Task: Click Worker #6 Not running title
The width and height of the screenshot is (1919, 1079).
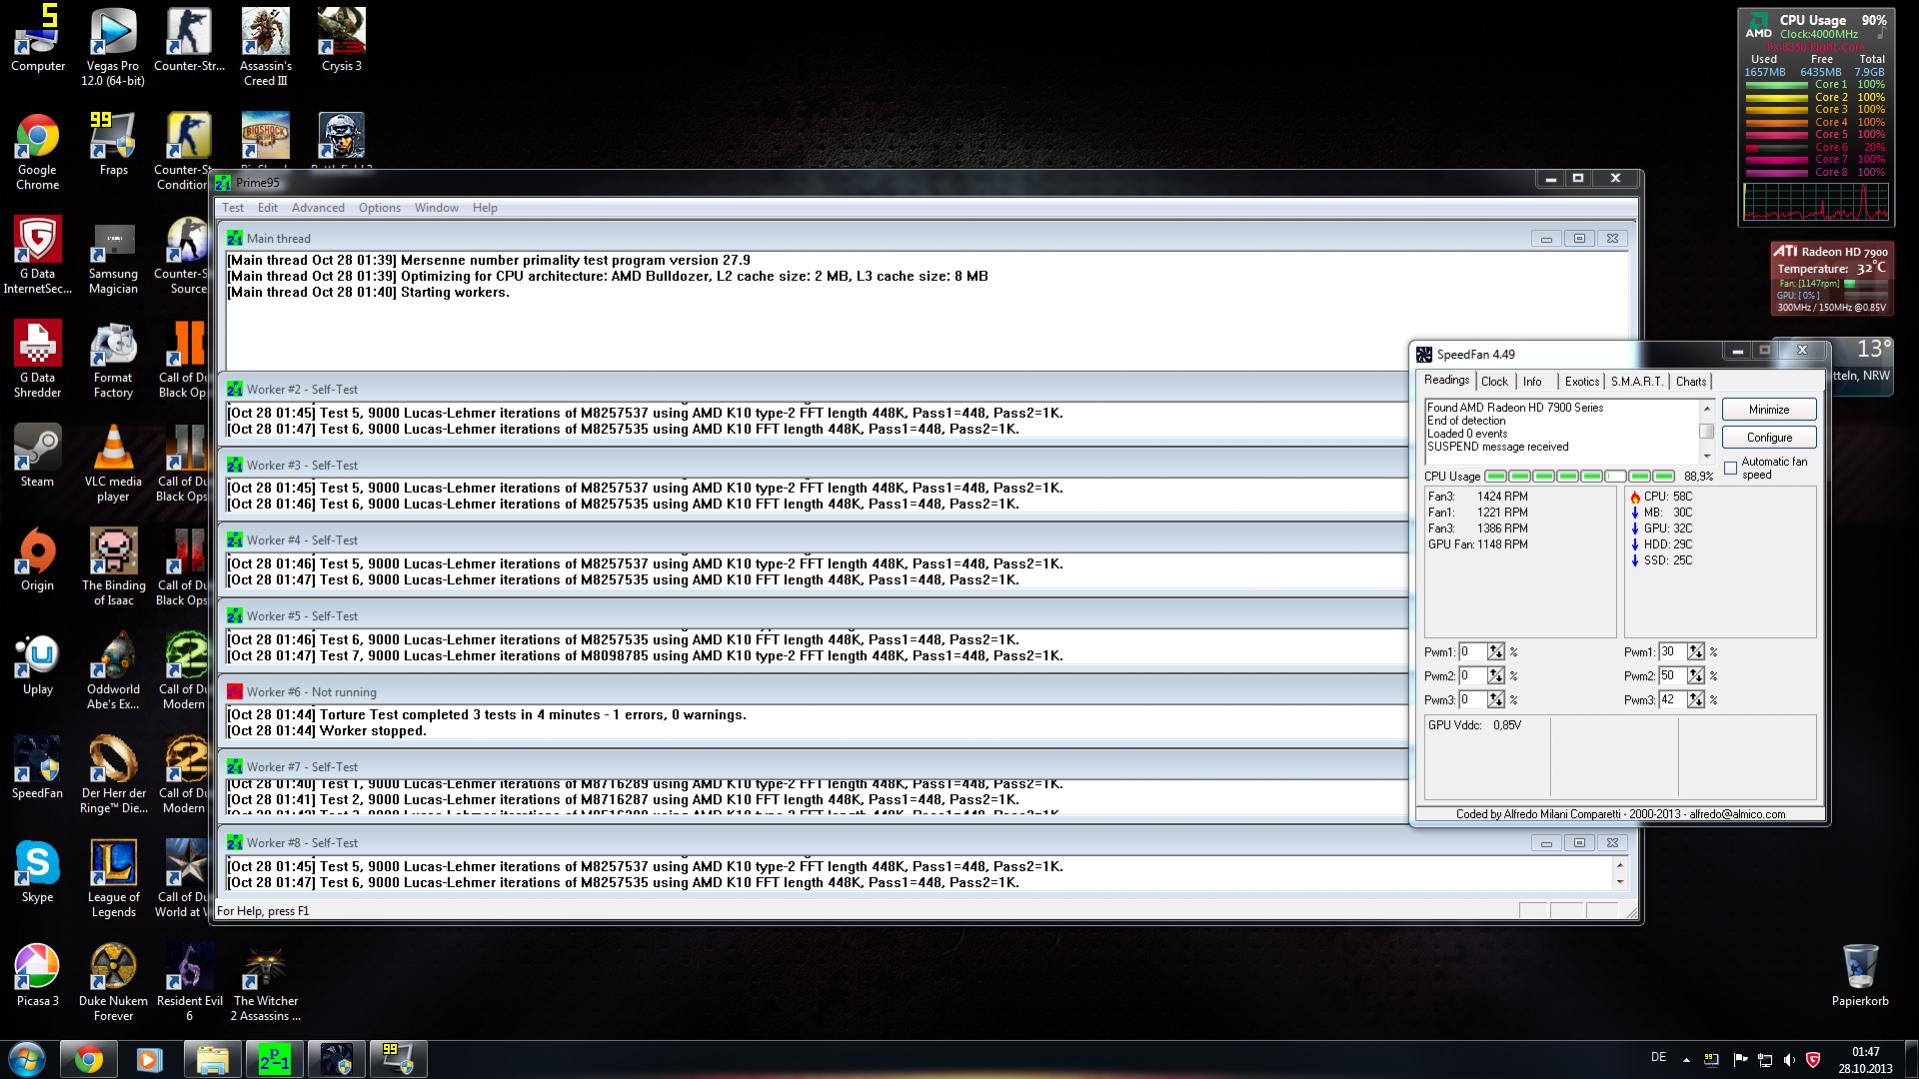Action: 311,692
